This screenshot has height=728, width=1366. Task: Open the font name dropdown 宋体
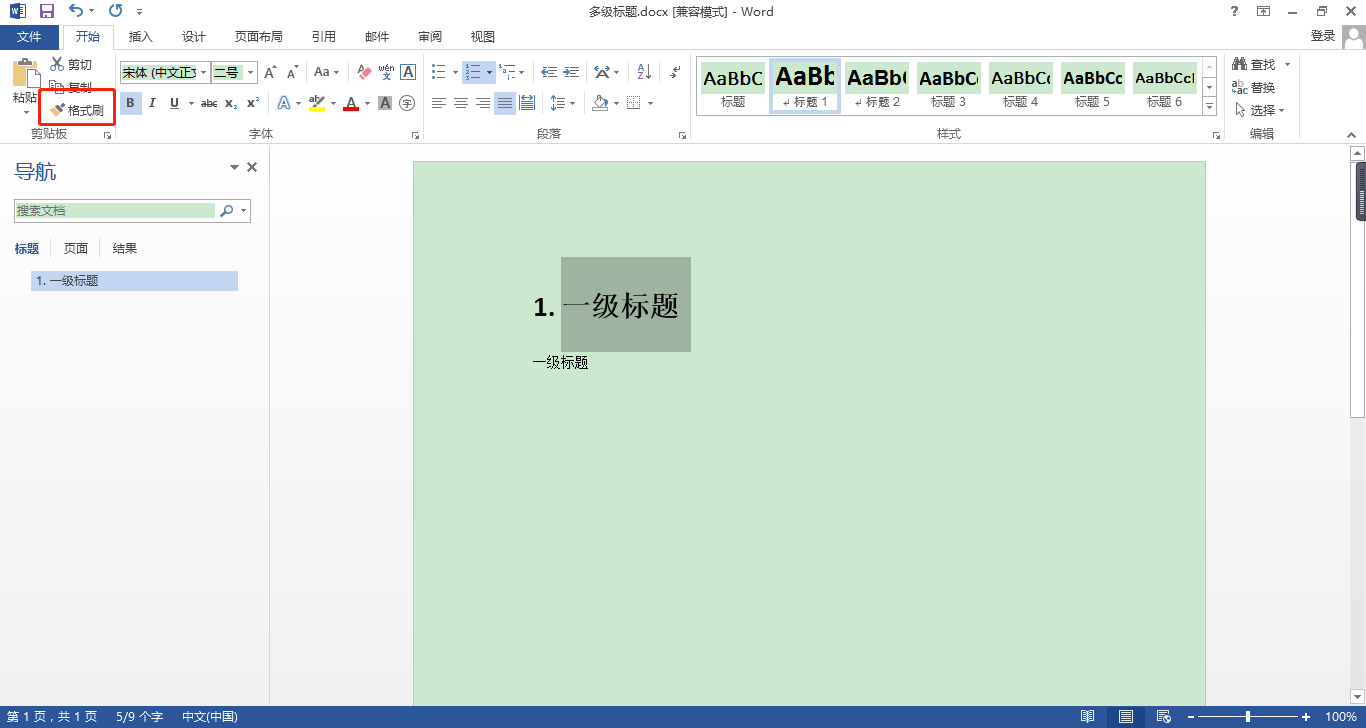tap(204, 73)
